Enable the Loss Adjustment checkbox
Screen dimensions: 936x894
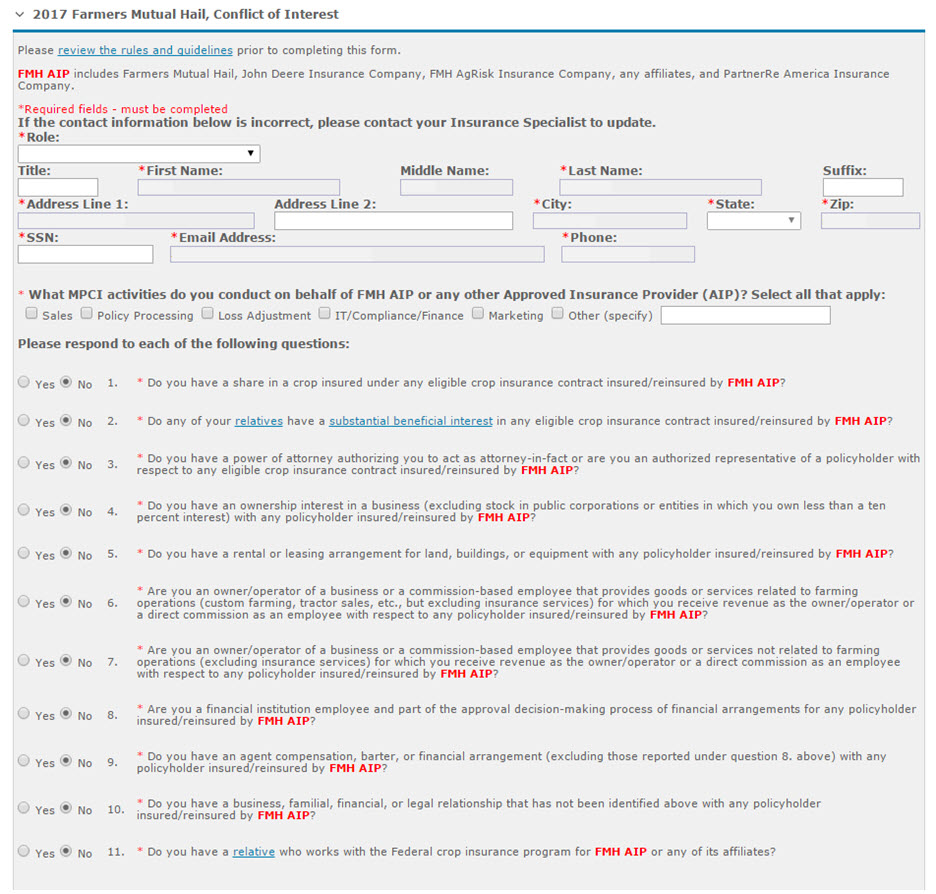pos(207,314)
